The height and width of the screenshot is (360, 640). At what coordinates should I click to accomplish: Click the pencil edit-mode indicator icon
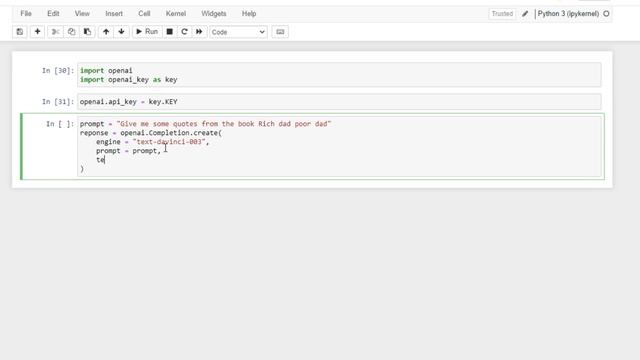coord(525,14)
